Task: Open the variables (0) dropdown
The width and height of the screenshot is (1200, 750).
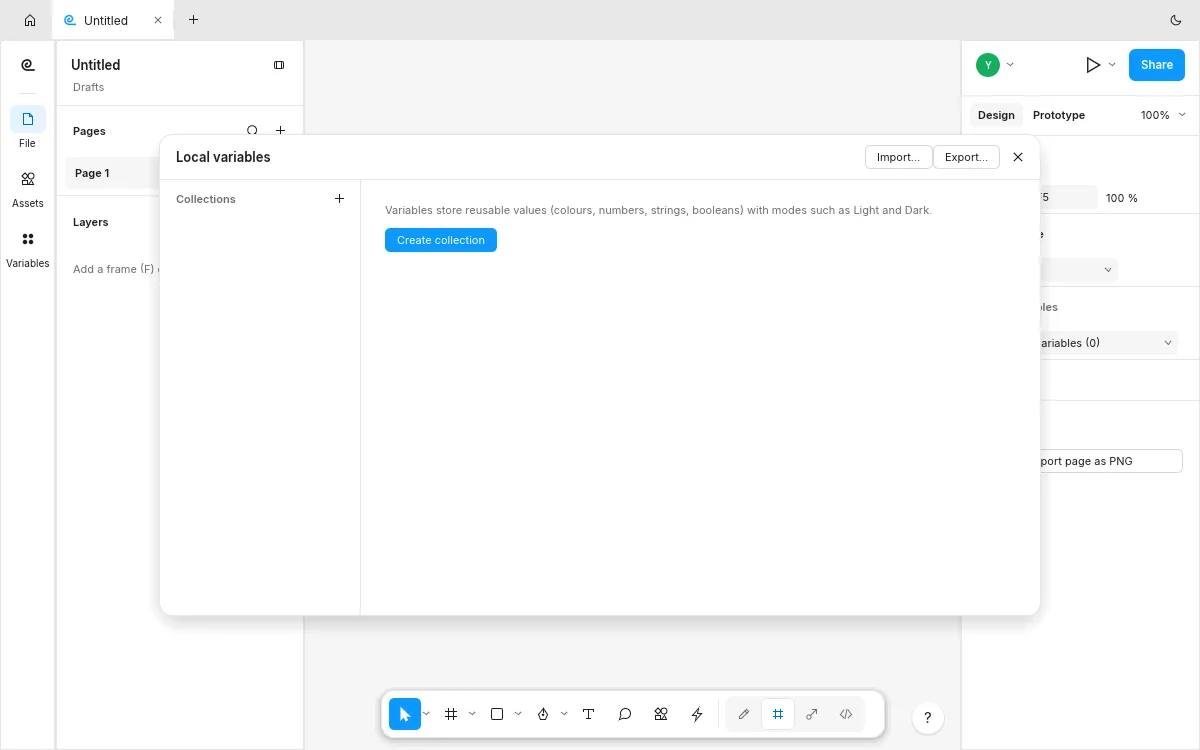Action: click(1108, 343)
